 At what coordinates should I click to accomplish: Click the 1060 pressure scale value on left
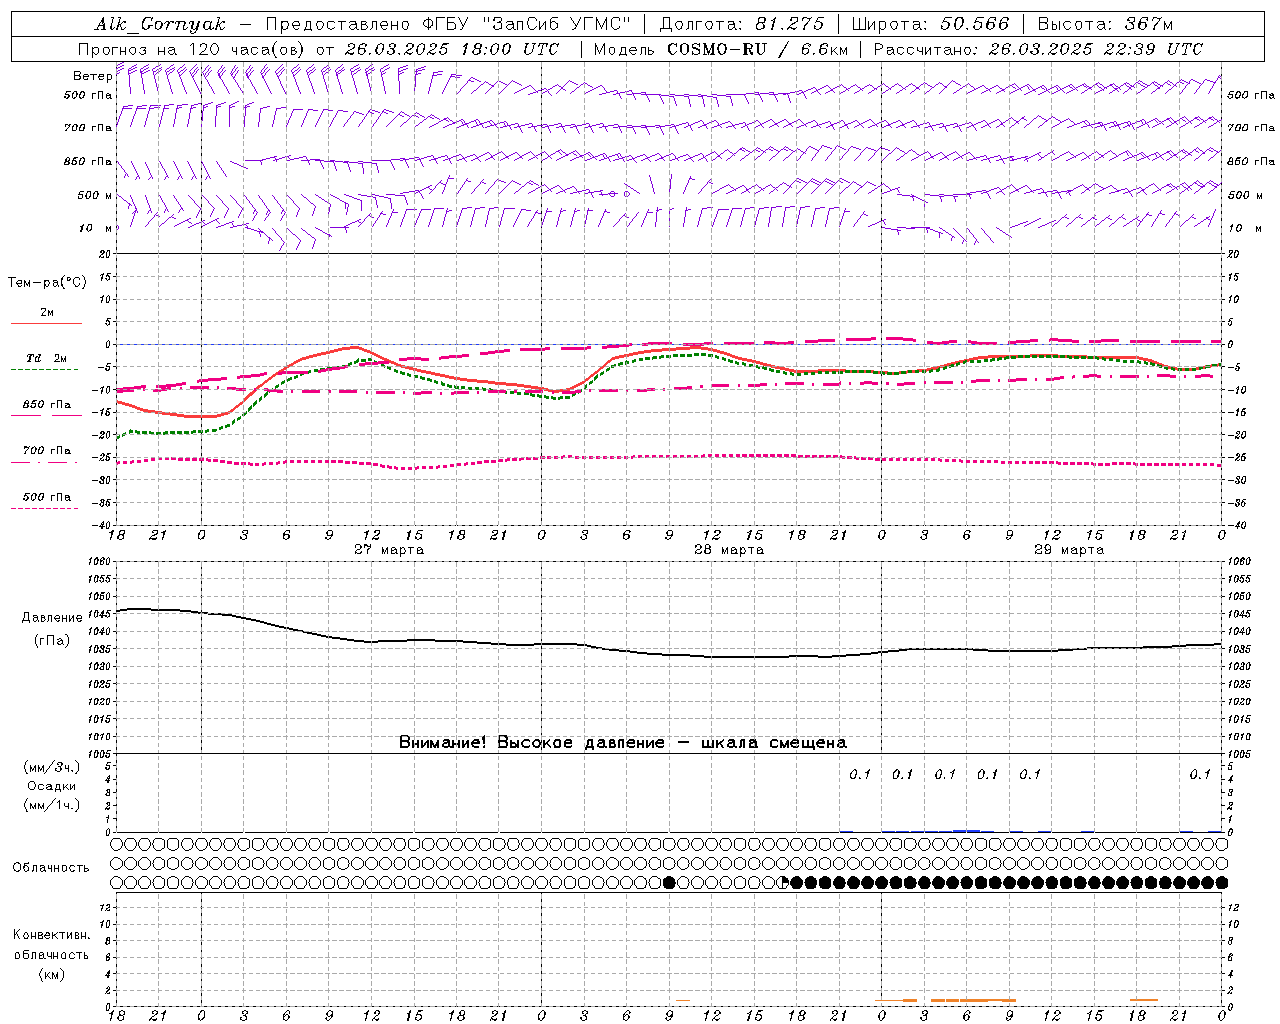[x=100, y=561]
